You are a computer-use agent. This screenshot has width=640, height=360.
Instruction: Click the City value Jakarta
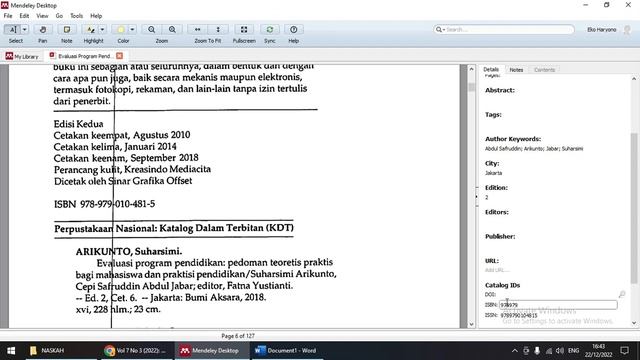point(493,173)
